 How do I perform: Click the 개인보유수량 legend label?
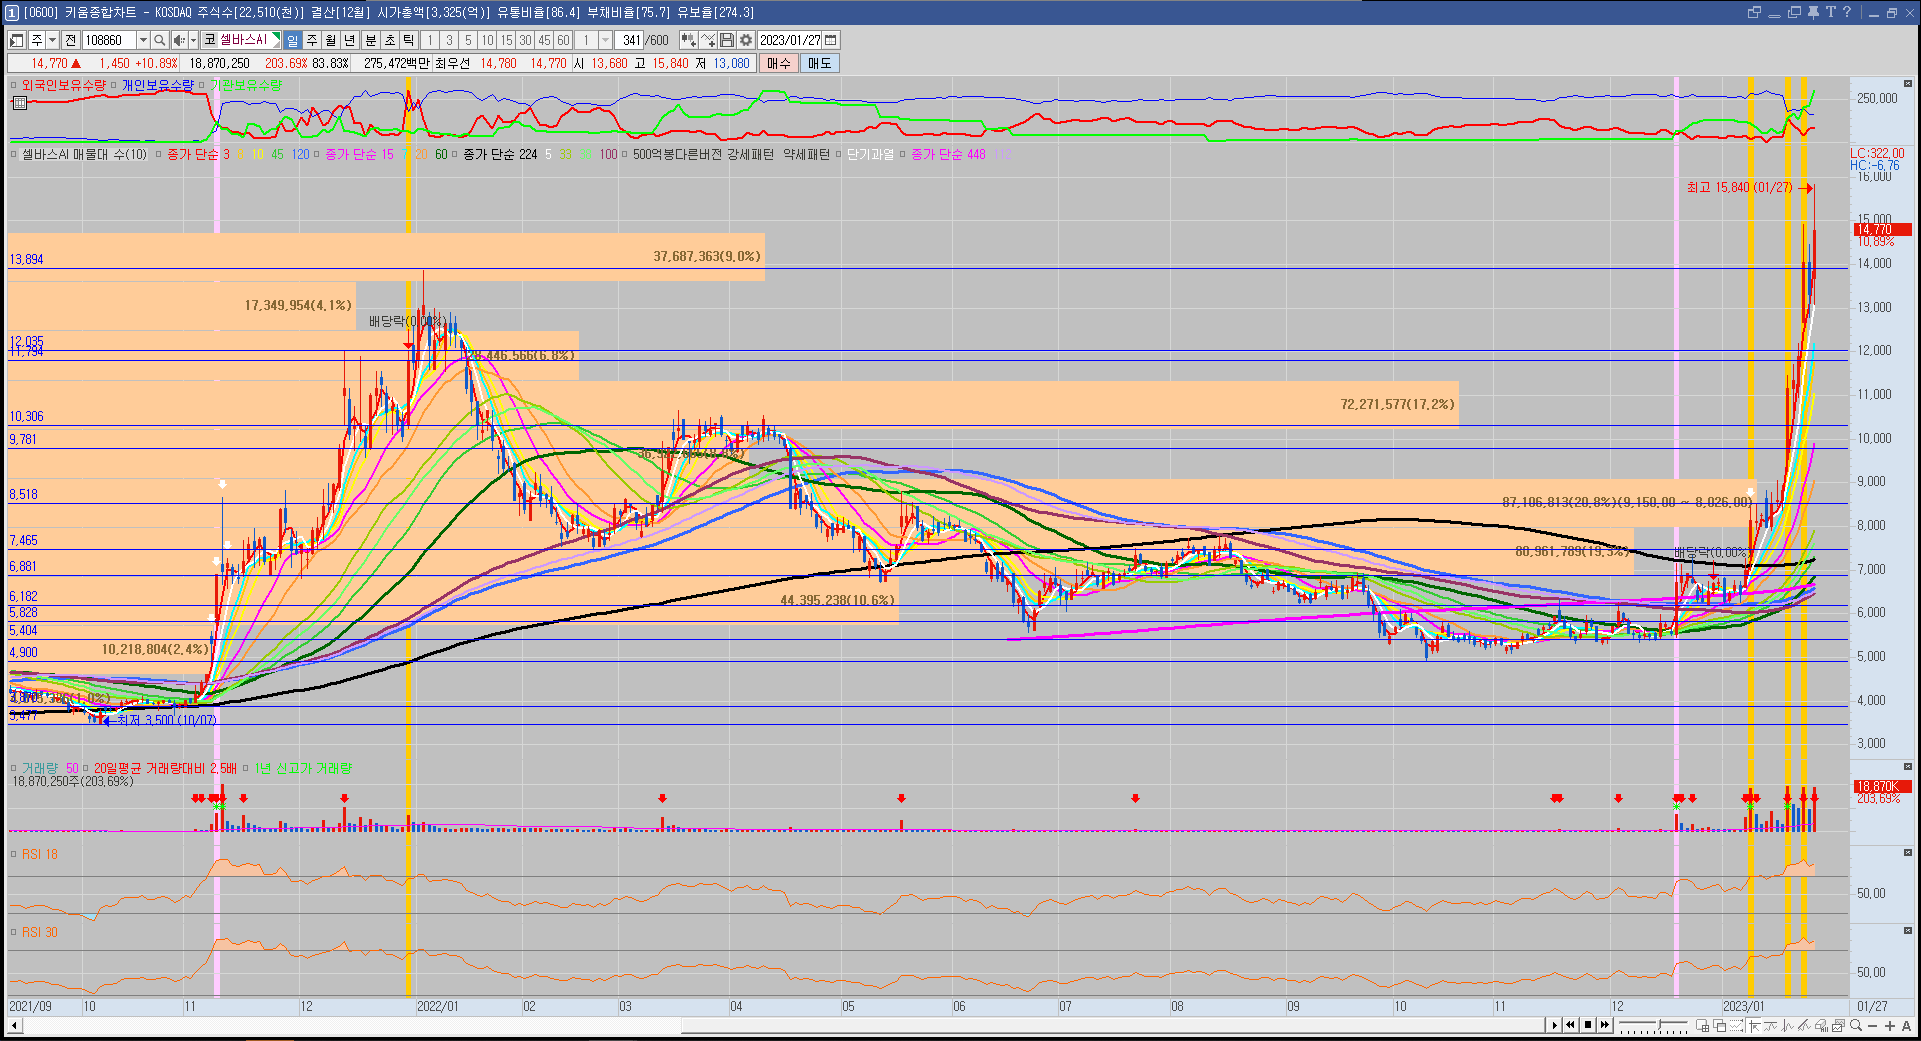click(x=158, y=85)
